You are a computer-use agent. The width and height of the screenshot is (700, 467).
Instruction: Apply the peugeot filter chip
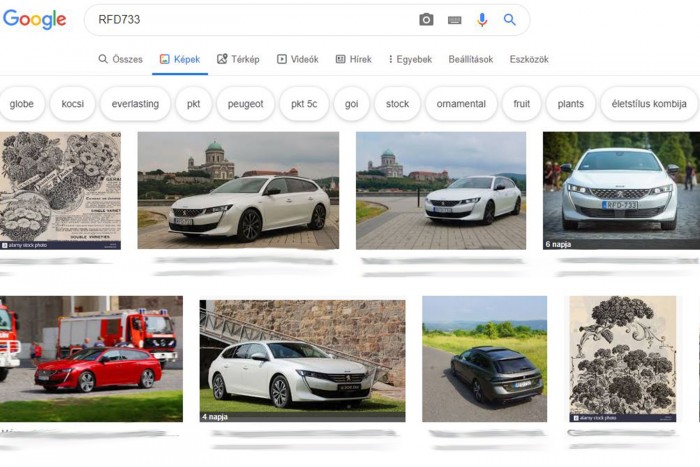point(246,104)
